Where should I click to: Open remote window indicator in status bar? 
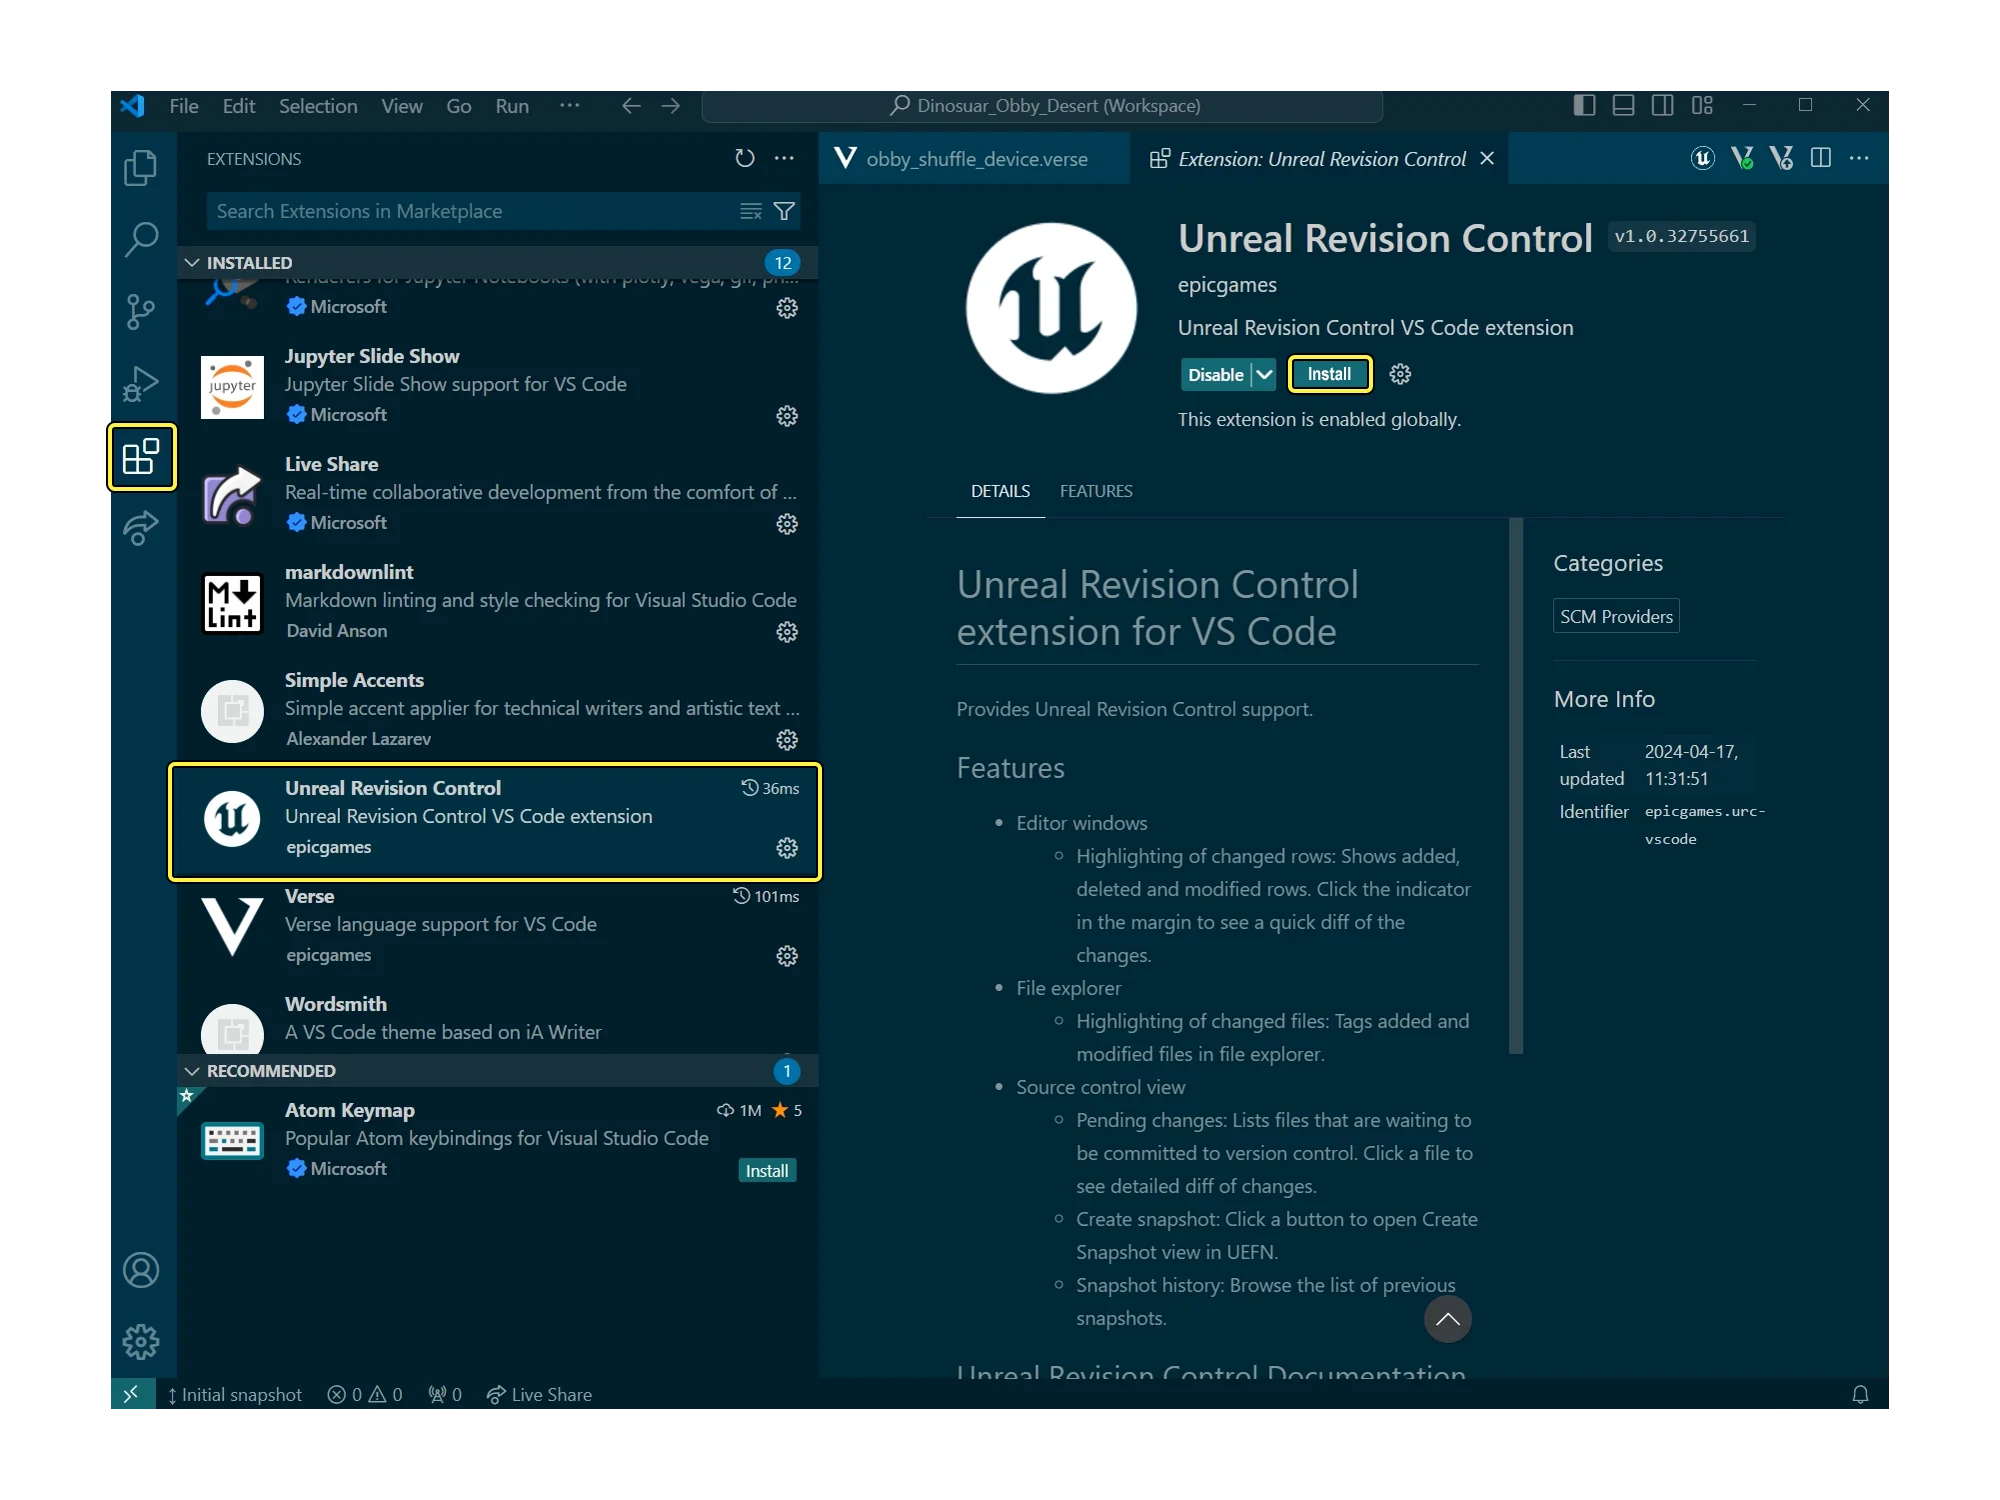(x=133, y=1394)
